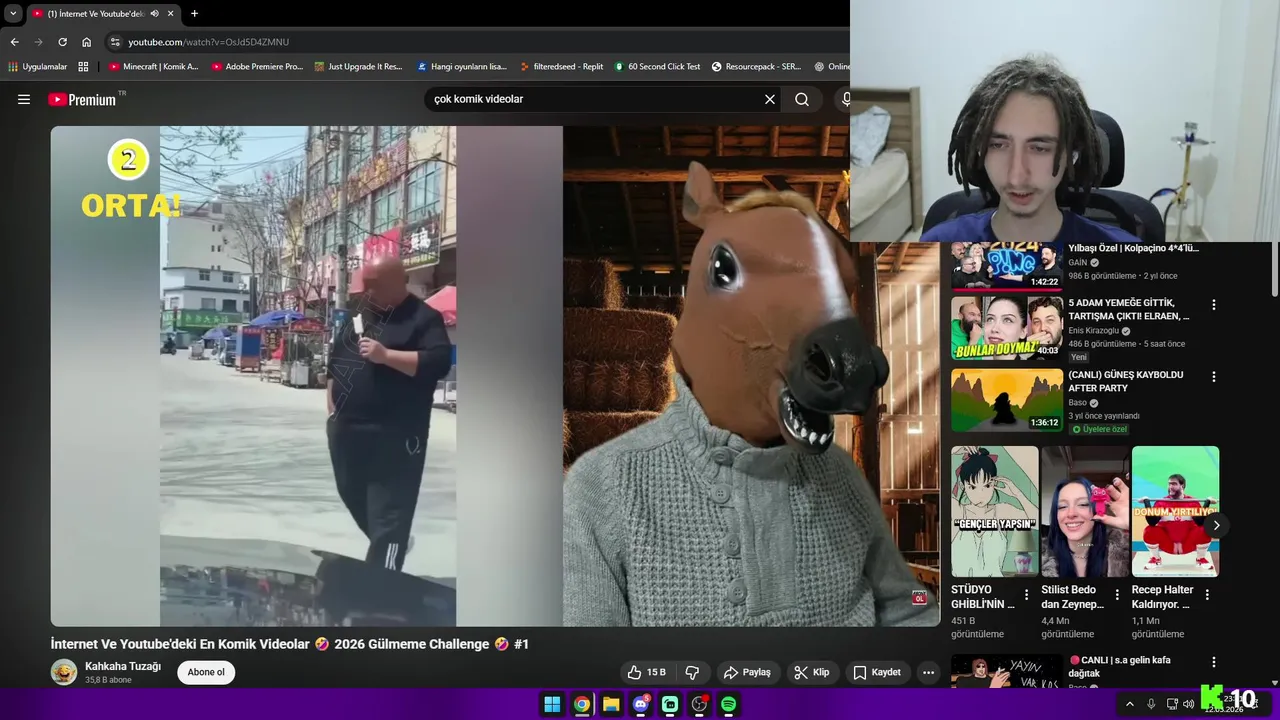1280x720 pixels.
Task: Click the video title İnternet Ve Youtube'deki
Action: tap(290, 644)
